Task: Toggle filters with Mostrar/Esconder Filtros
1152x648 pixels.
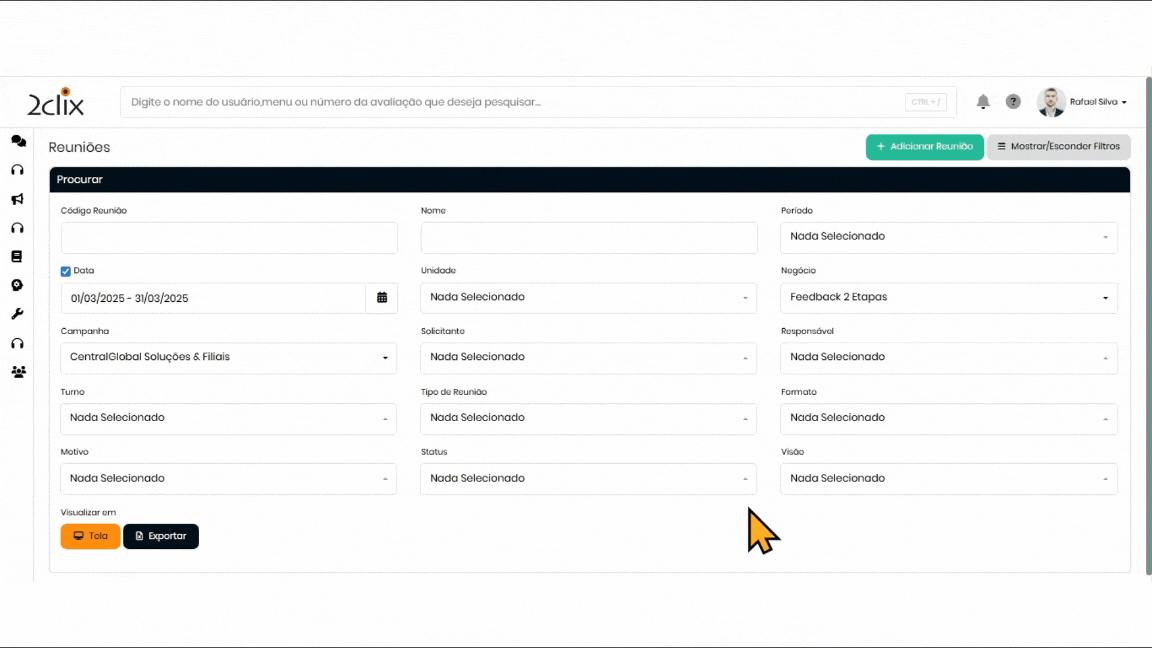Action: 1058,147
